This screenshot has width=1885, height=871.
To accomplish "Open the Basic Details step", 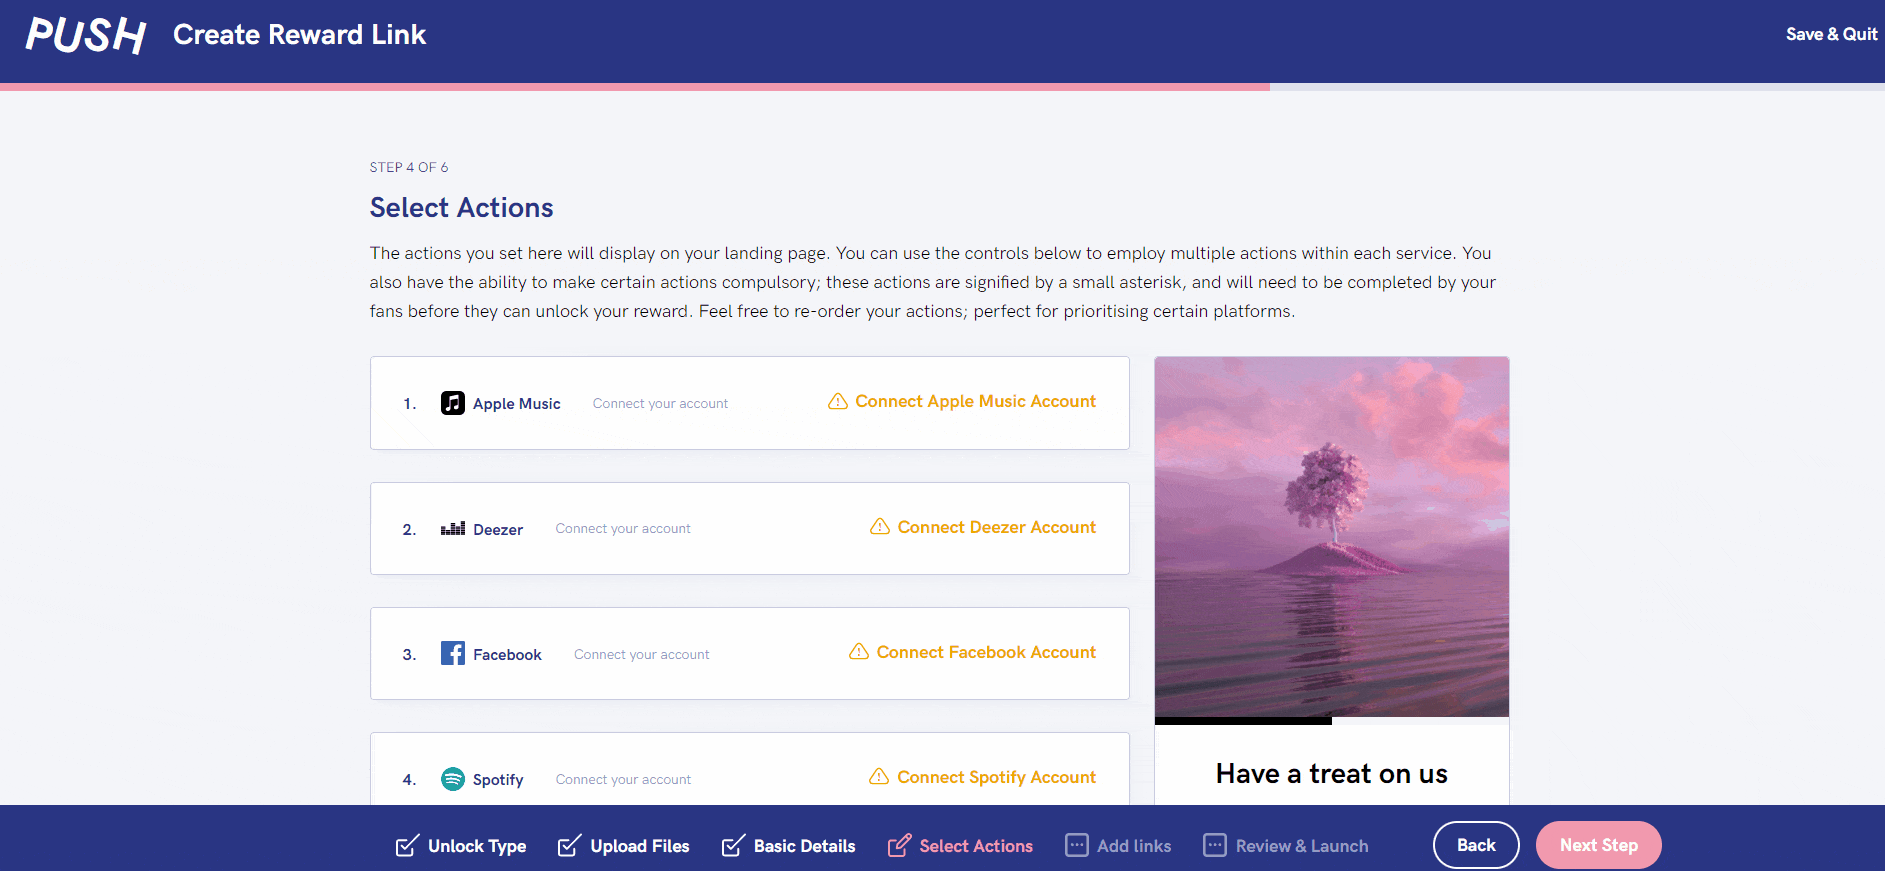I will [788, 846].
